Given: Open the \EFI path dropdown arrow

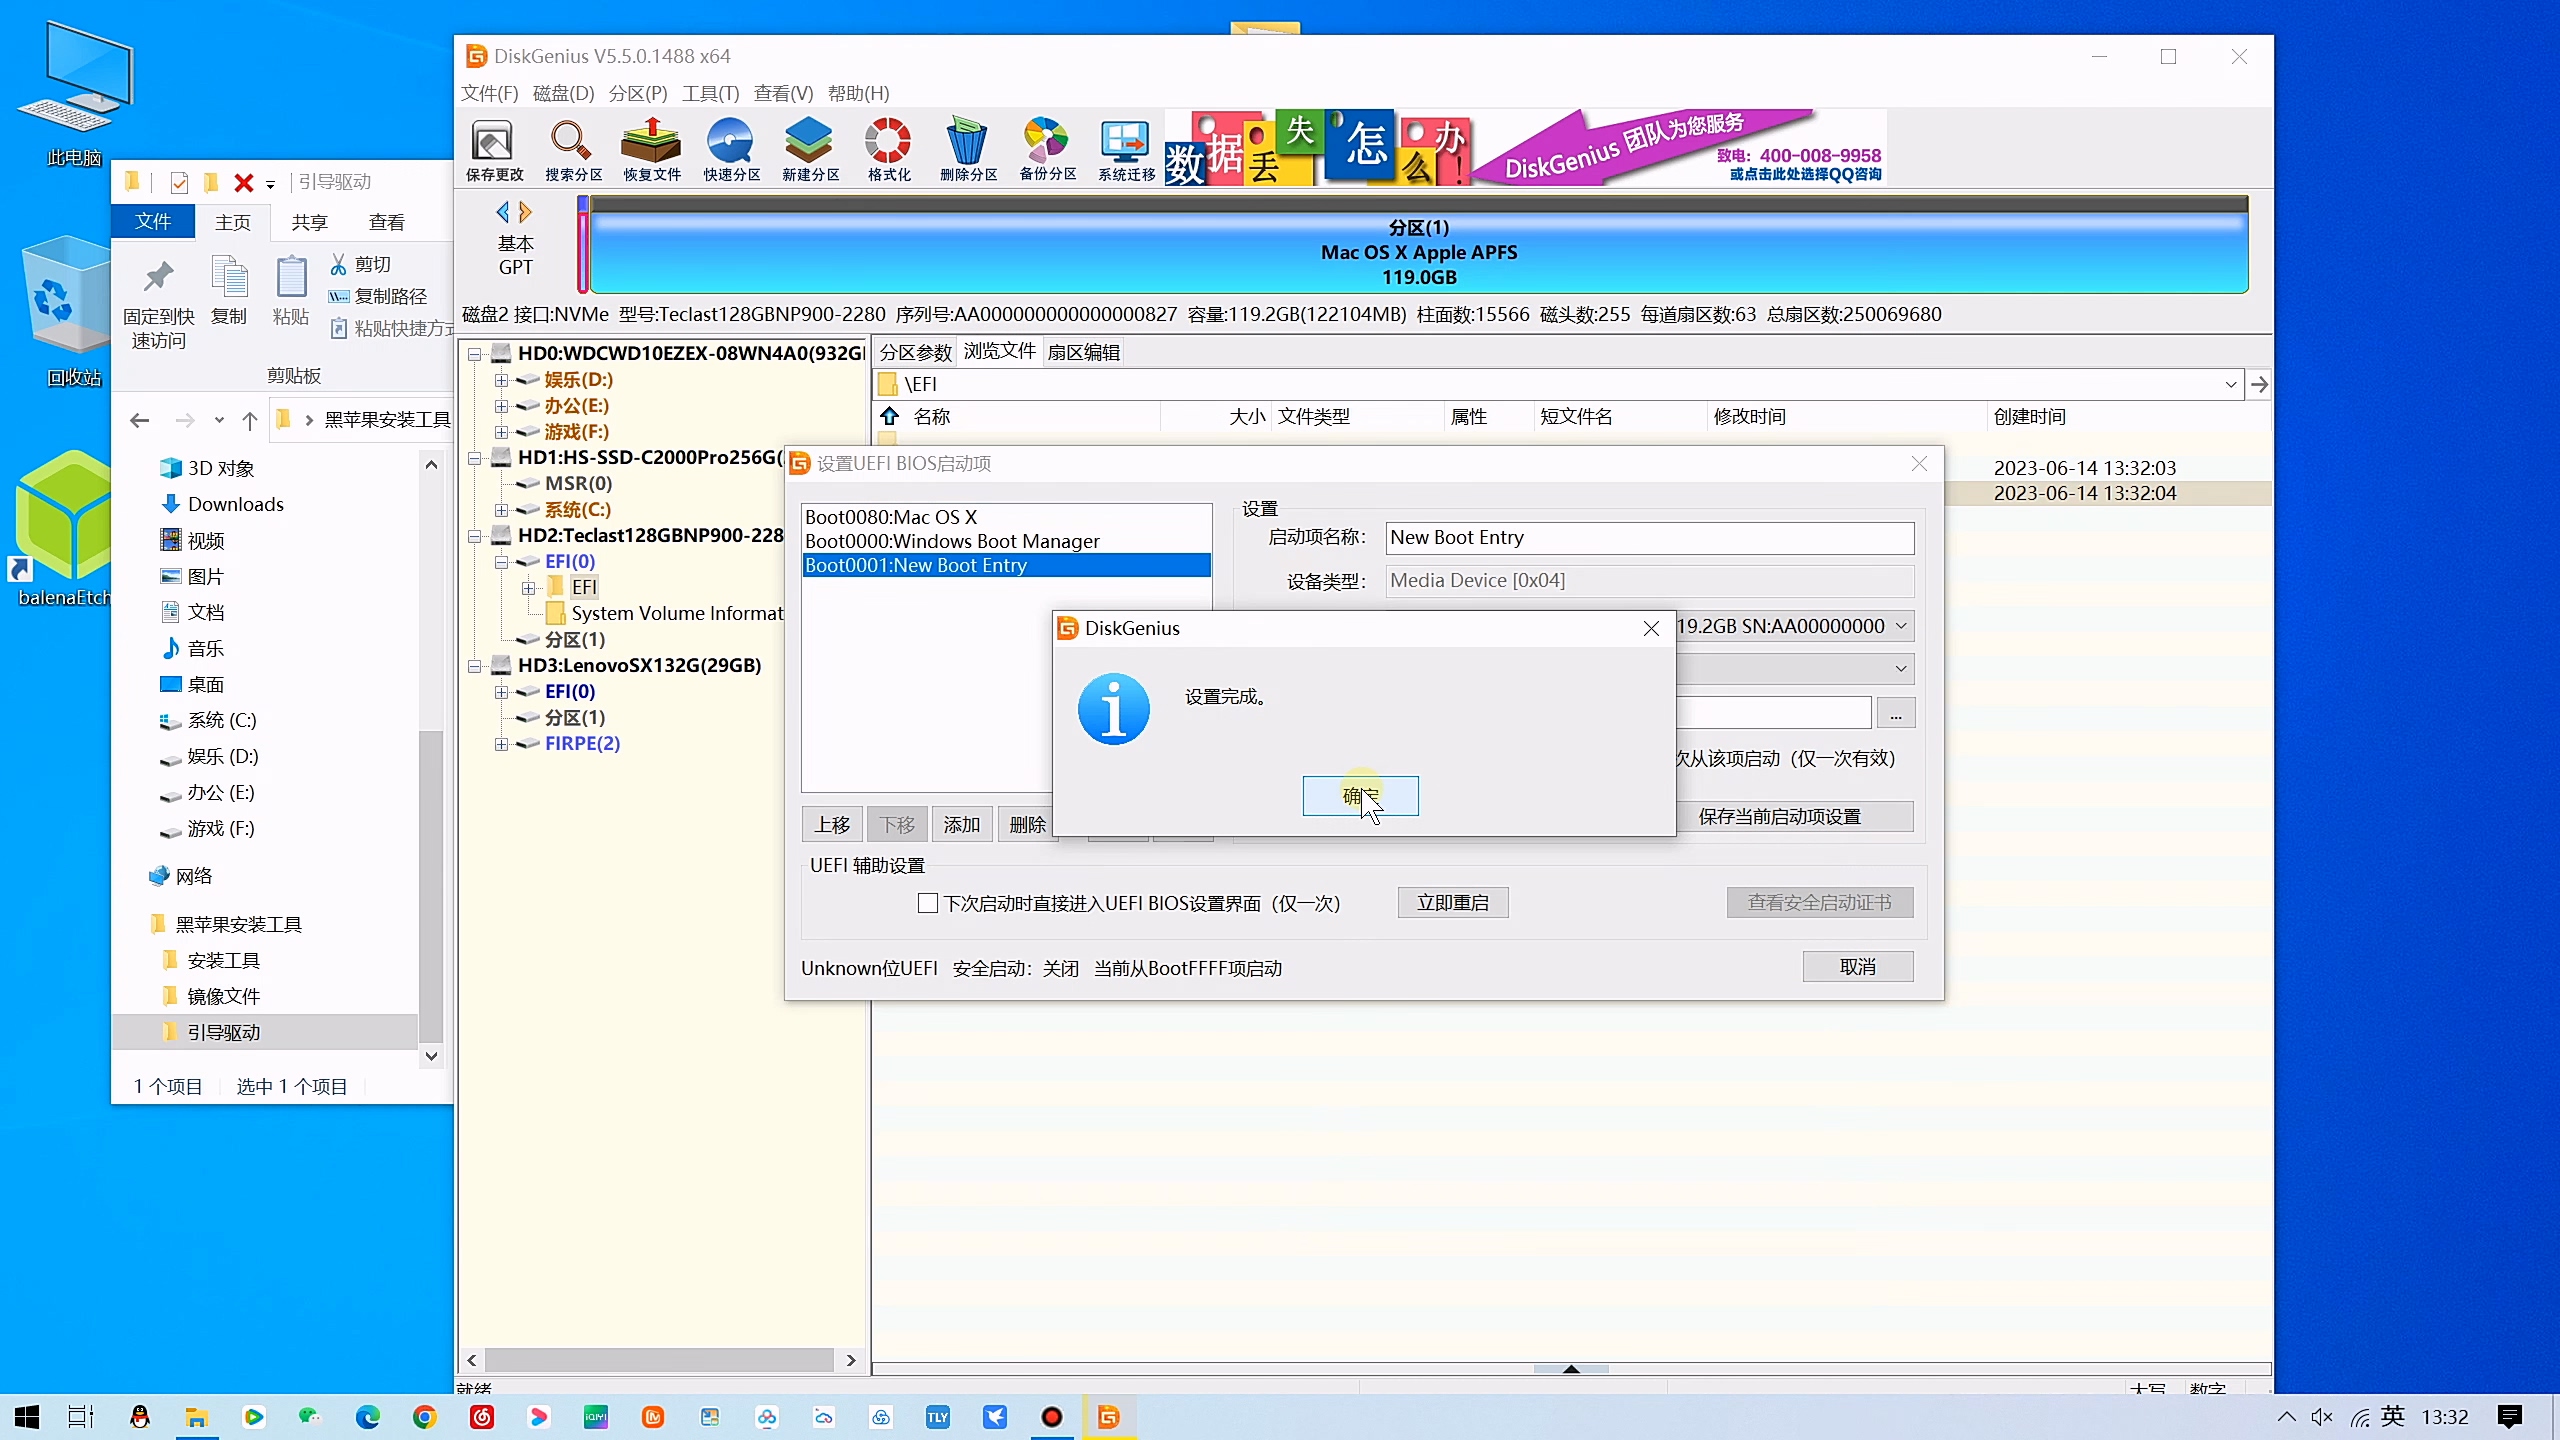Looking at the screenshot, I should pos(2230,385).
